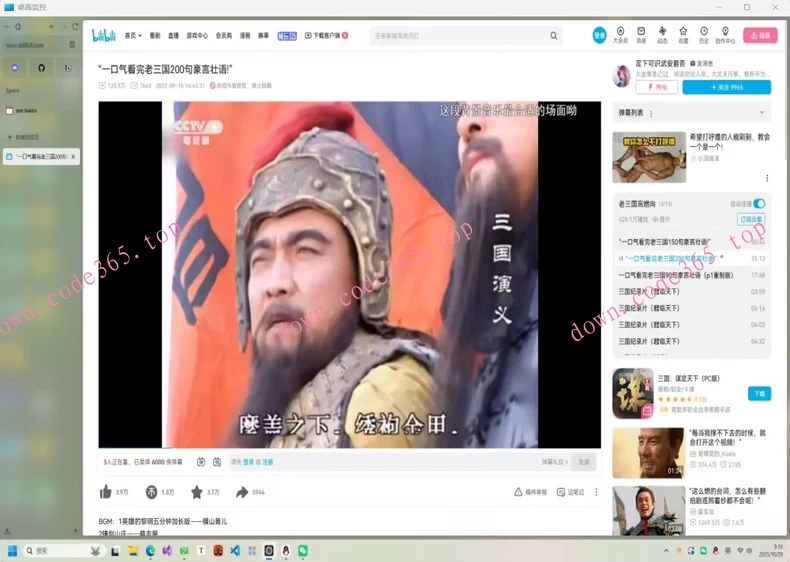This screenshot has width=790, height=562.
Task: Select playlist item 一口气看完老三国90句豪言壮语 (p1重制版)
Action: [x=691, y=275]
